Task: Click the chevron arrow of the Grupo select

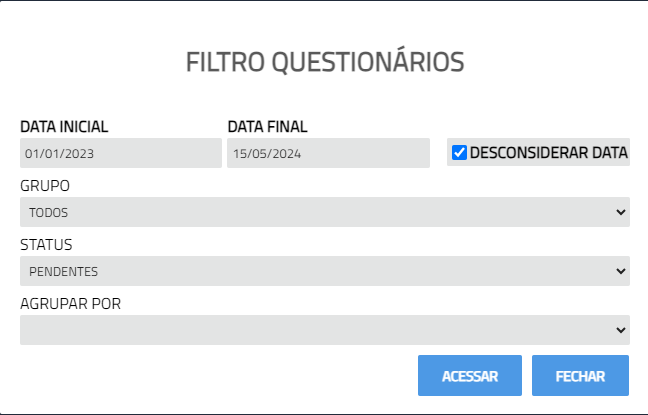Action: click(621, 212)
